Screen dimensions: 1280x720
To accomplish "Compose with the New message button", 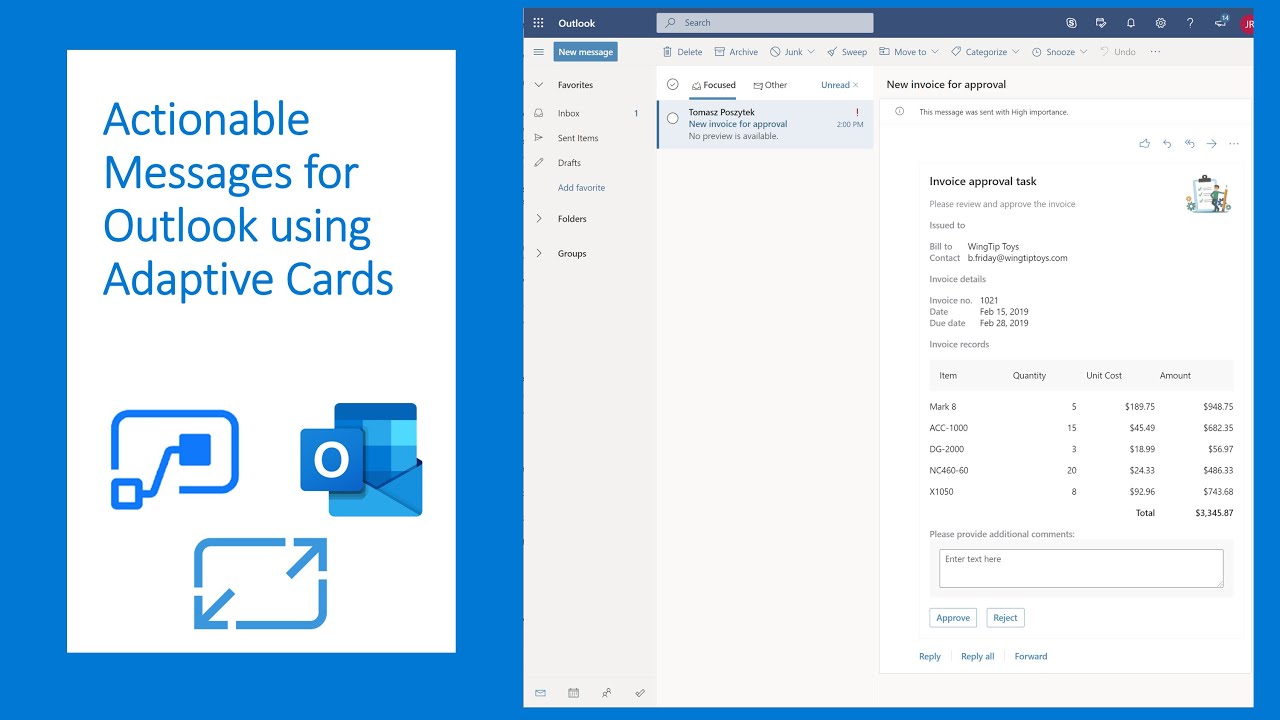I will click(x=585, y=52).
